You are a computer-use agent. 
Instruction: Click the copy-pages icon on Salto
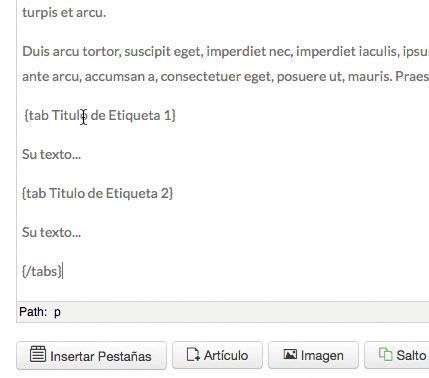(x=386, y=354)
